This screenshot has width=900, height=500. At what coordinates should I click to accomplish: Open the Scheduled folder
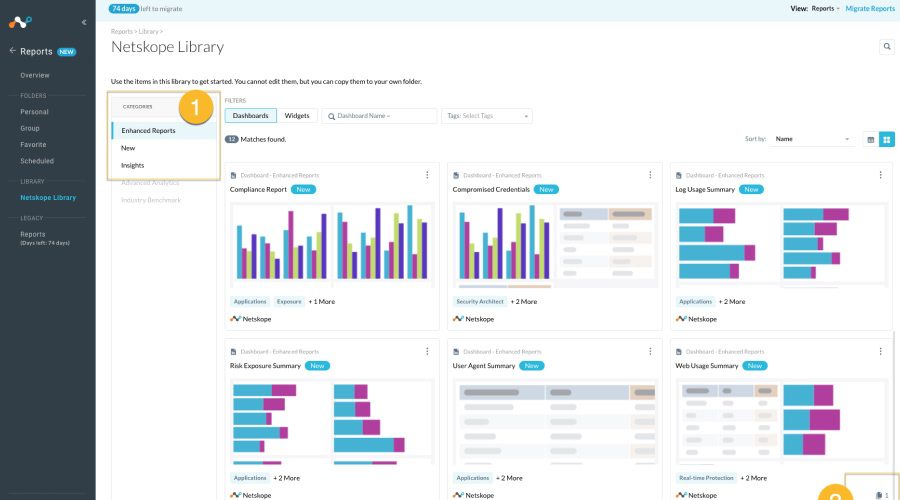37,161
